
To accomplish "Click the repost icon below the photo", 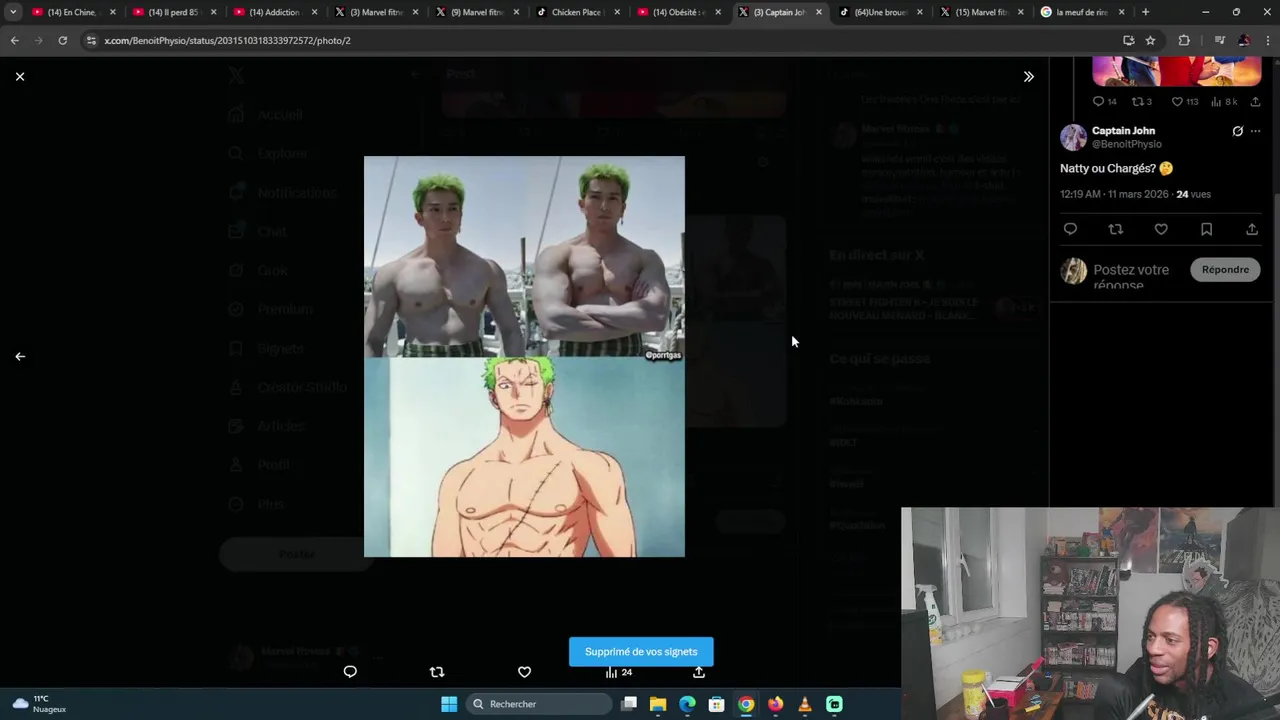I will pyautogui.click(x=437, y=672).
